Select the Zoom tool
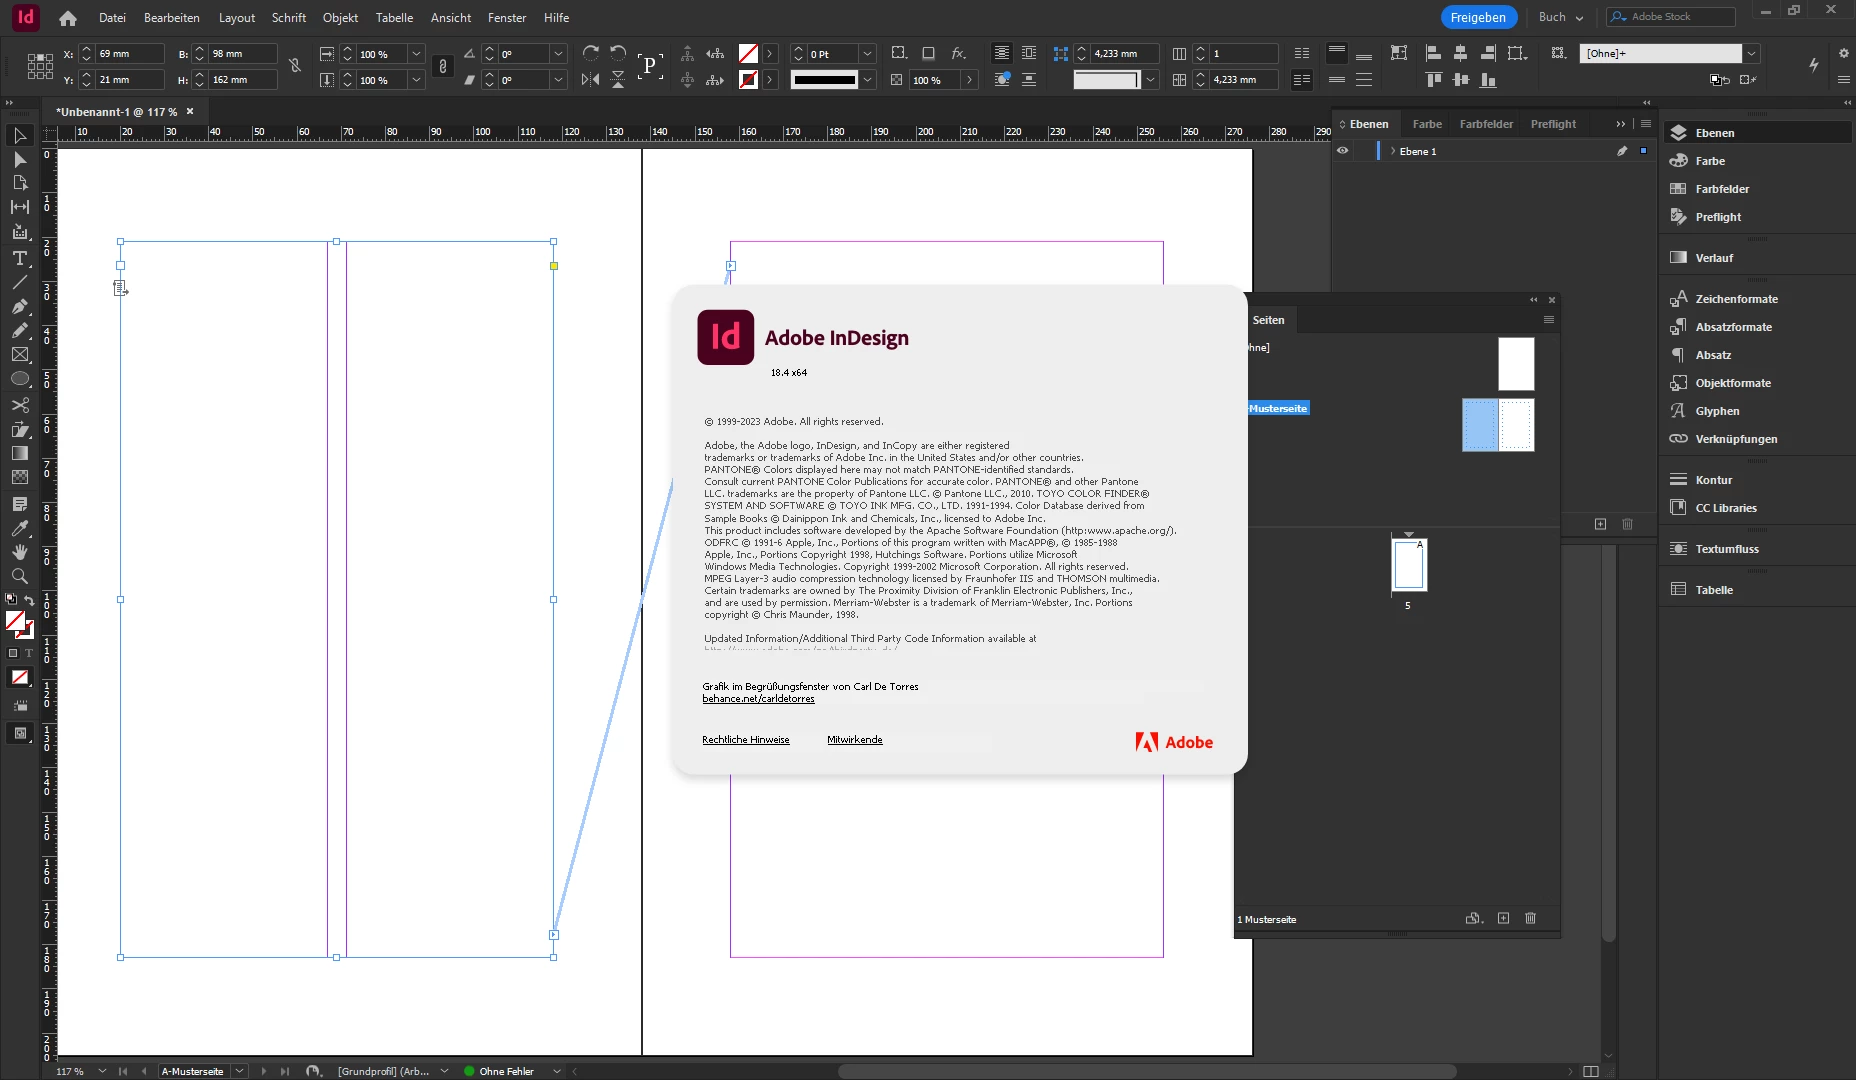This screenshot has height=1080, width=1856. pos(20,576)
